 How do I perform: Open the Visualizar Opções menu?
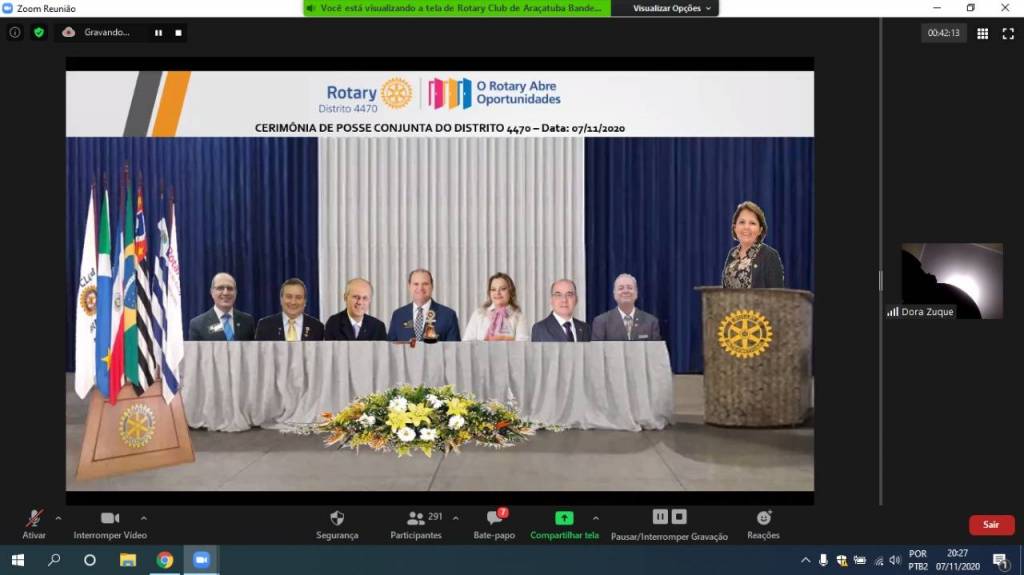pyautogui.click(x=672, y=8)
